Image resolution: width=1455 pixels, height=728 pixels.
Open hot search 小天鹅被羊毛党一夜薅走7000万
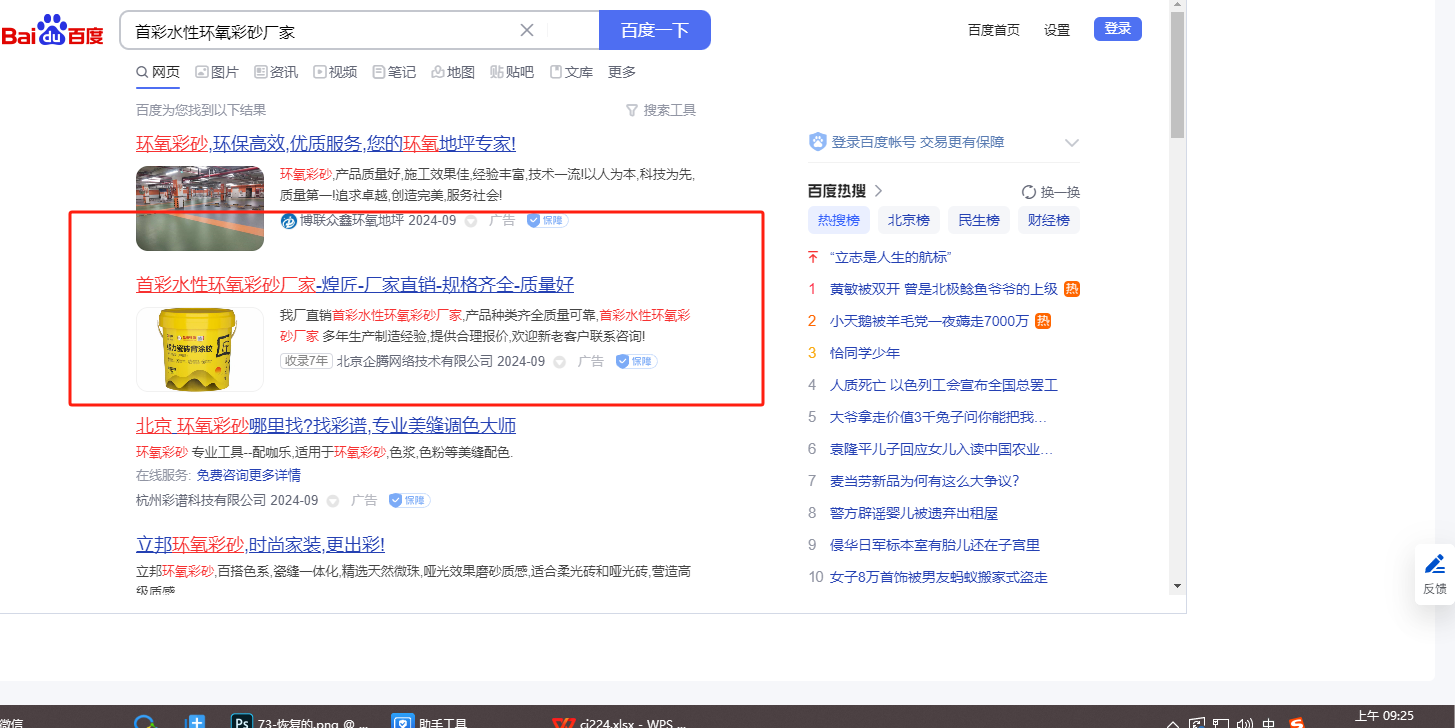929,321
